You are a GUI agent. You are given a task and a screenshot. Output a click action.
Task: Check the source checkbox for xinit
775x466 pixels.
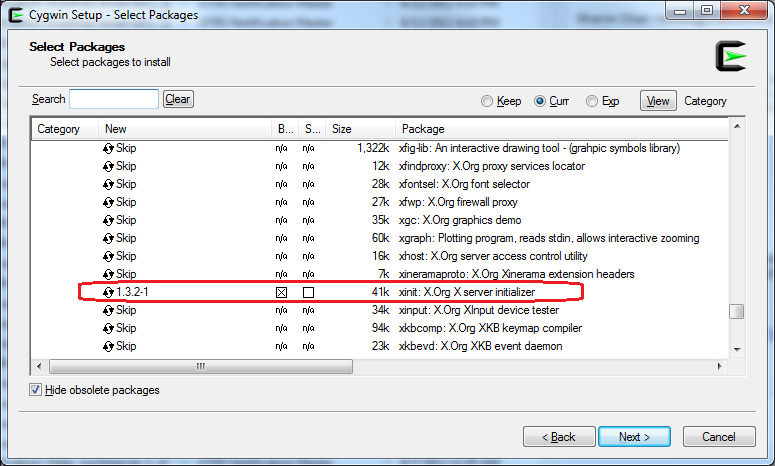click(x=308, y=293)
